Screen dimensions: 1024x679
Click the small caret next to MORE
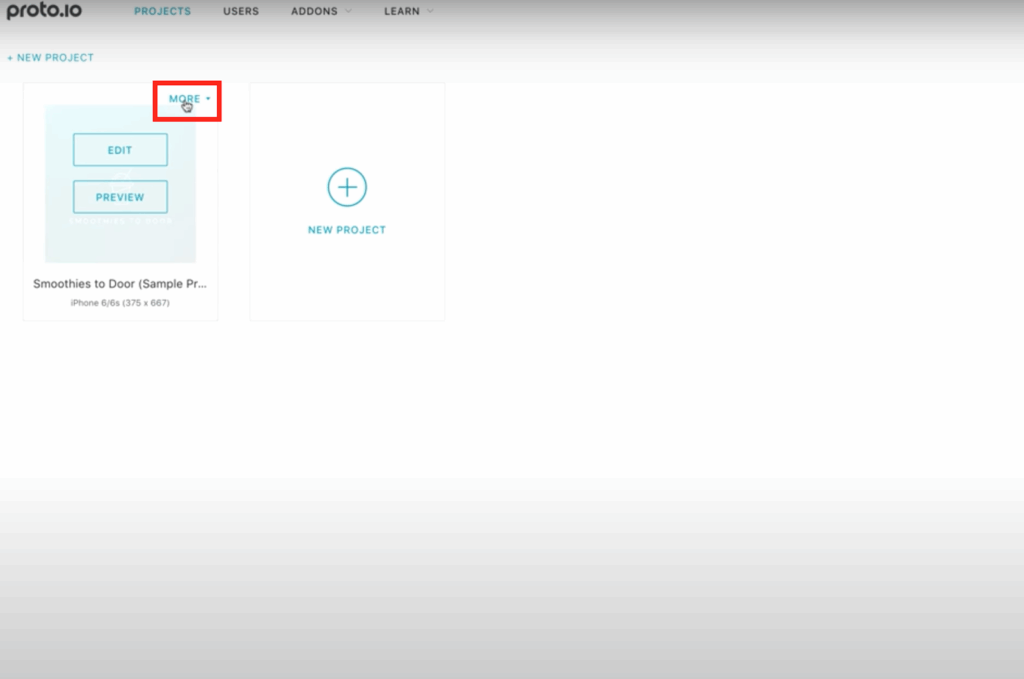(208, 99)
